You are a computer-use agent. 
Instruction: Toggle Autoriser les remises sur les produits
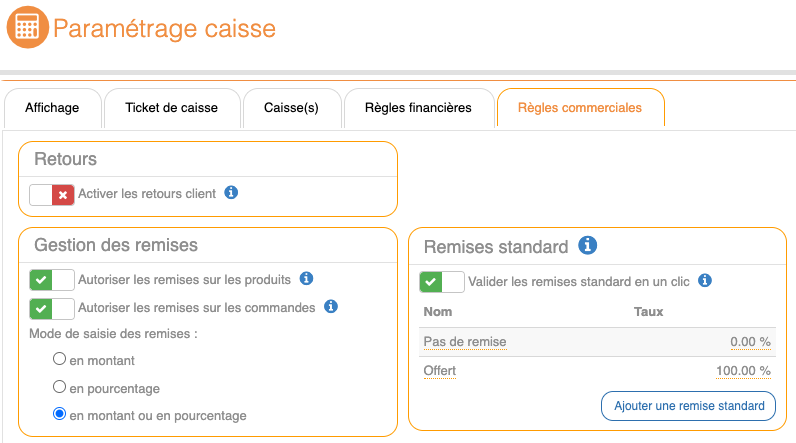(52, 280)
